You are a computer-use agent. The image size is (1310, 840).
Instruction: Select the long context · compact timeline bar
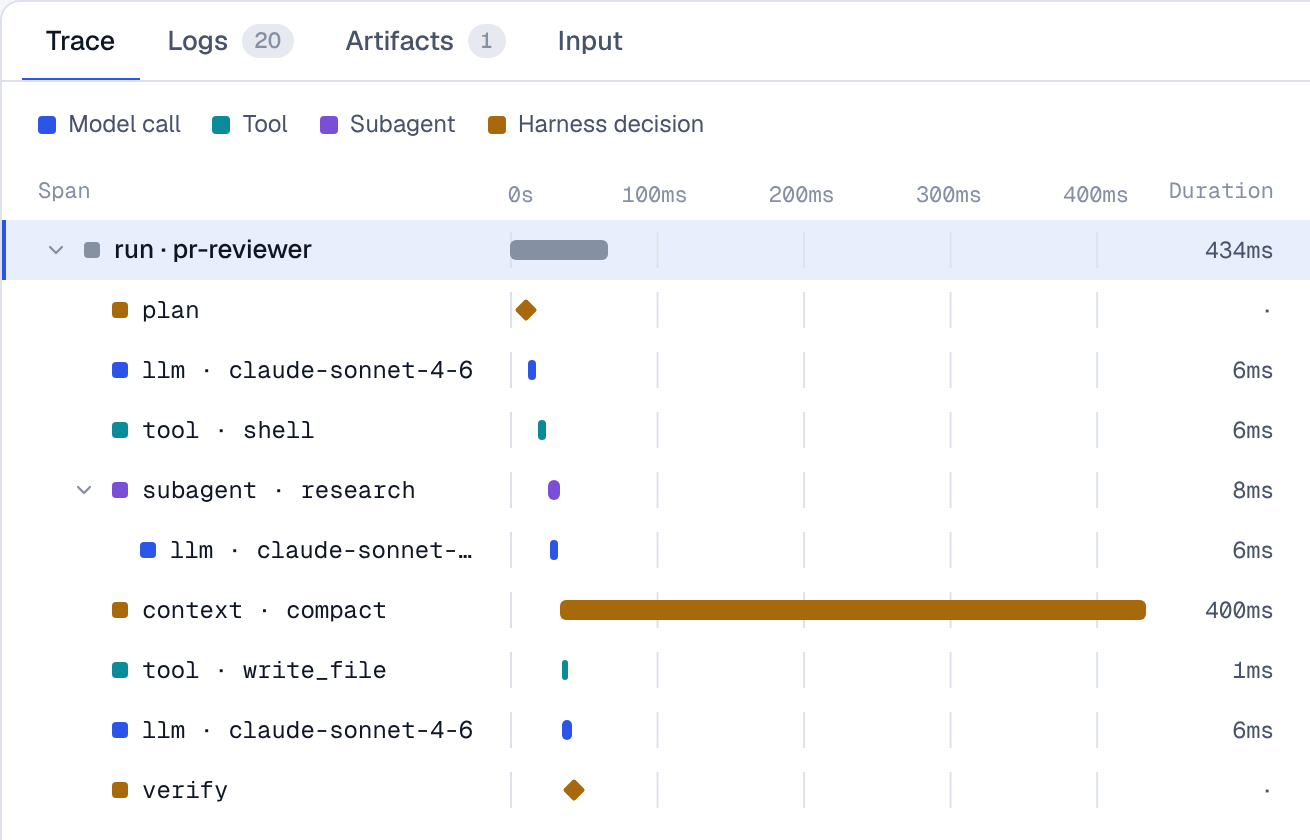click(x=853, y=610)
